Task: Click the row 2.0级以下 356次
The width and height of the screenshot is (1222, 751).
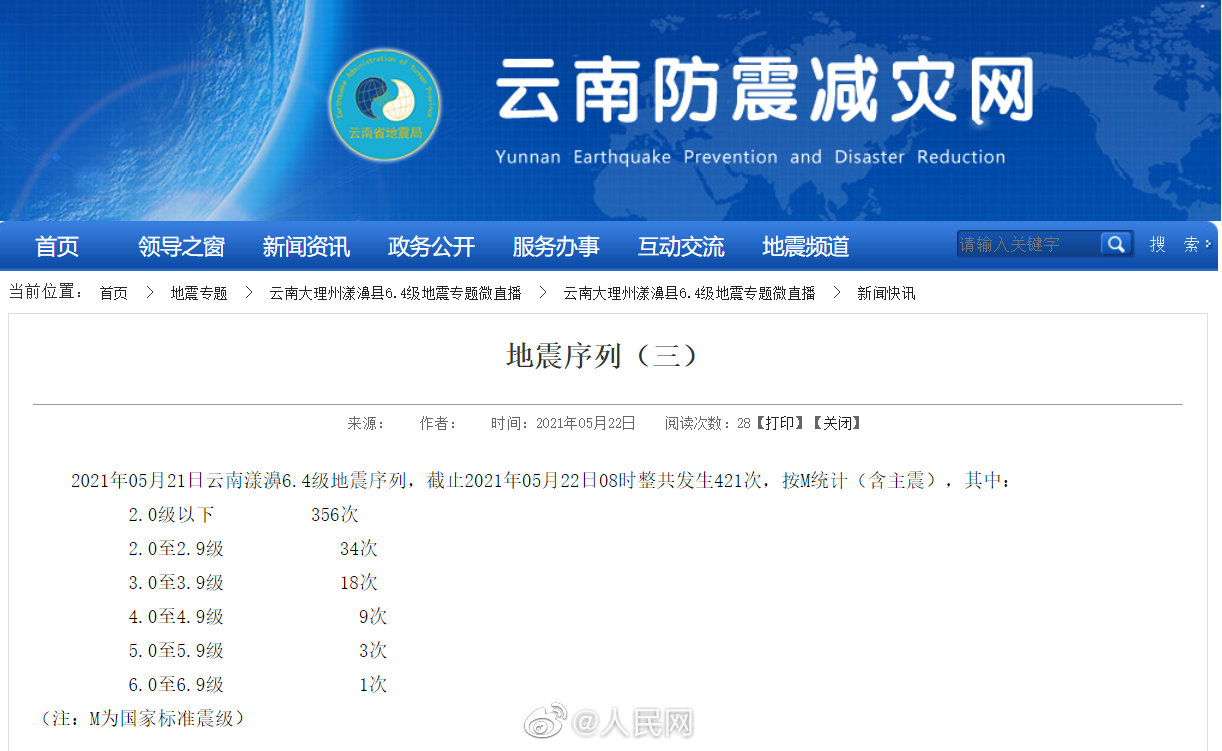Action: coord(243,515)
